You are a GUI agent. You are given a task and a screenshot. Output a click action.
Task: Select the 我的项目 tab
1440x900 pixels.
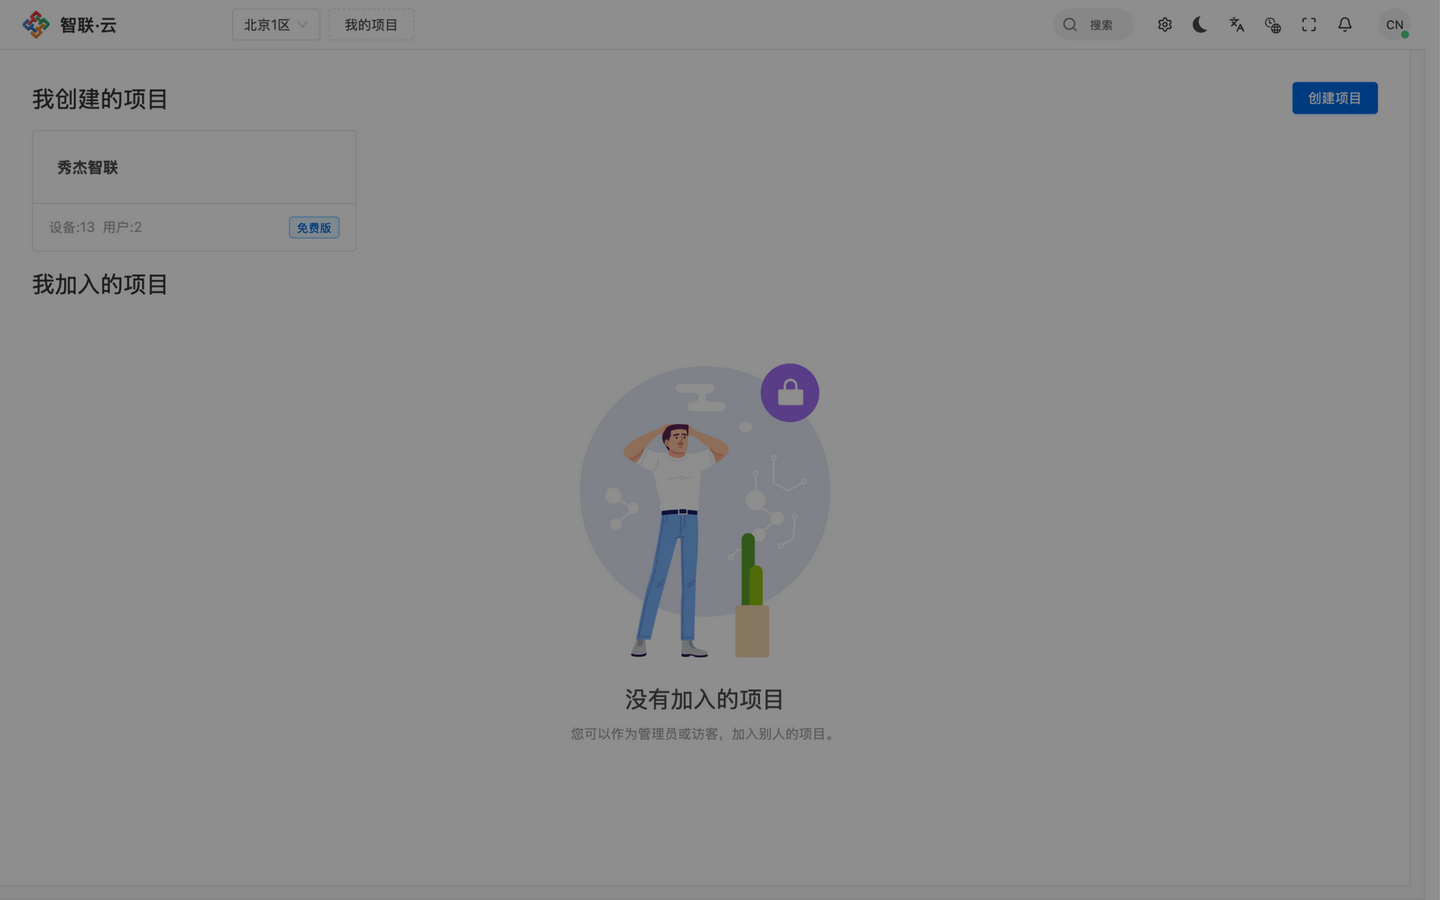(x=371, y=25)
